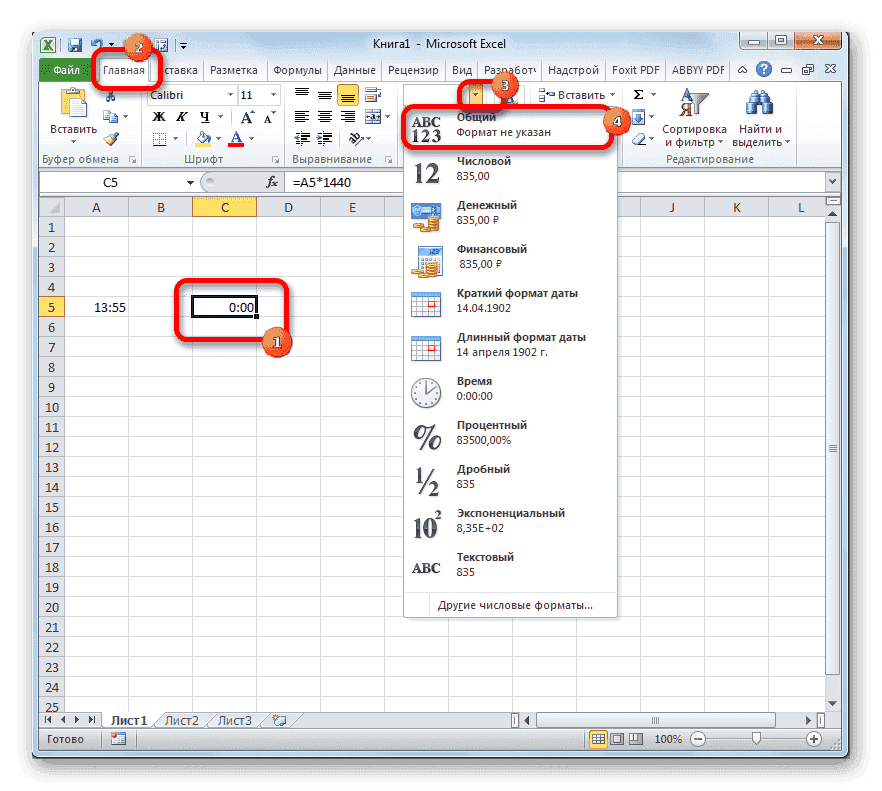Toggle italic formatting
This screenshot has width=882, height=791.
point(182,116)
